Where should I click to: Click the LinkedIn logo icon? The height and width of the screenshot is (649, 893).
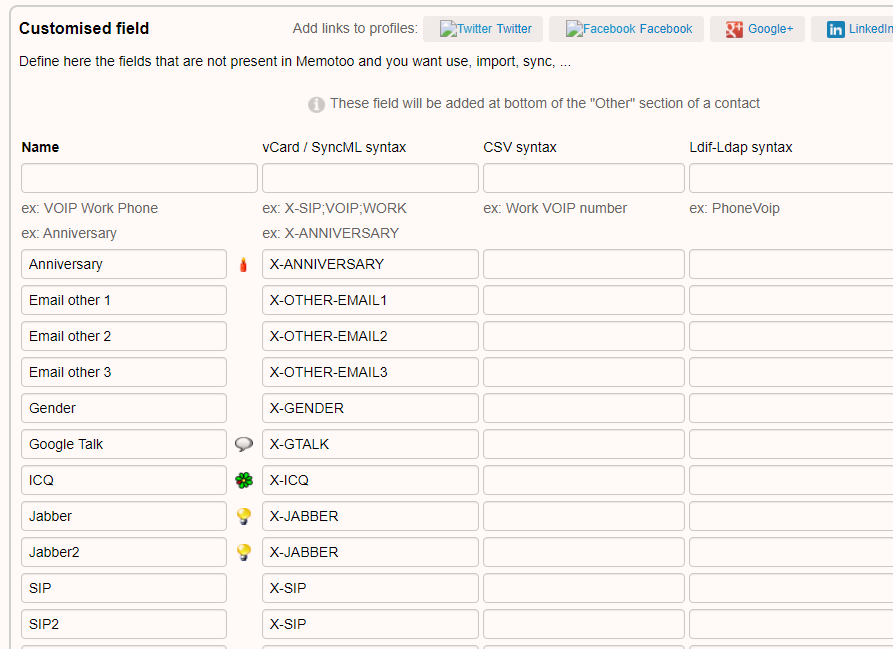[835, 29]
